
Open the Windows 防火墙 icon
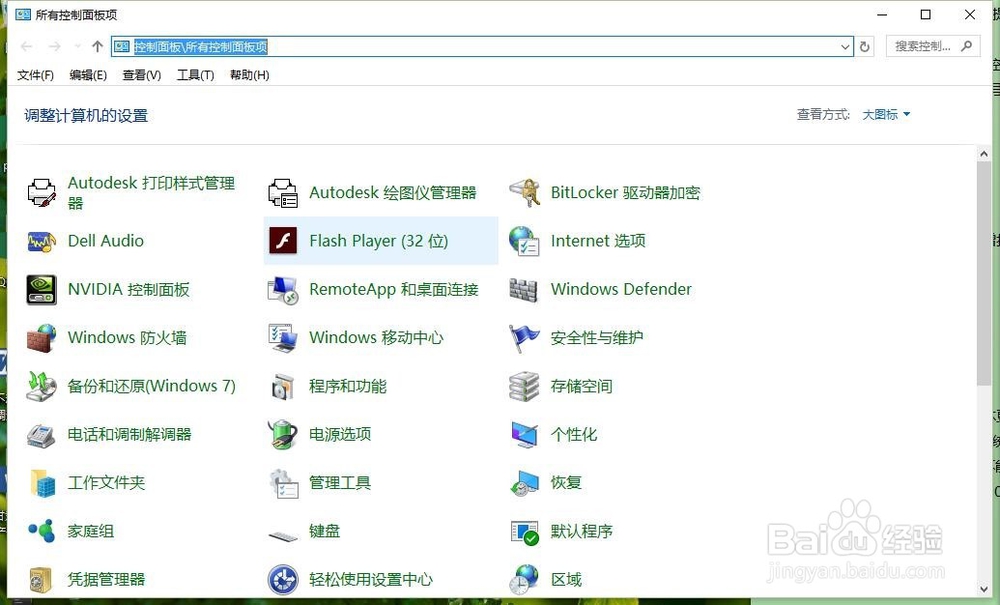(x=41, y=338)
